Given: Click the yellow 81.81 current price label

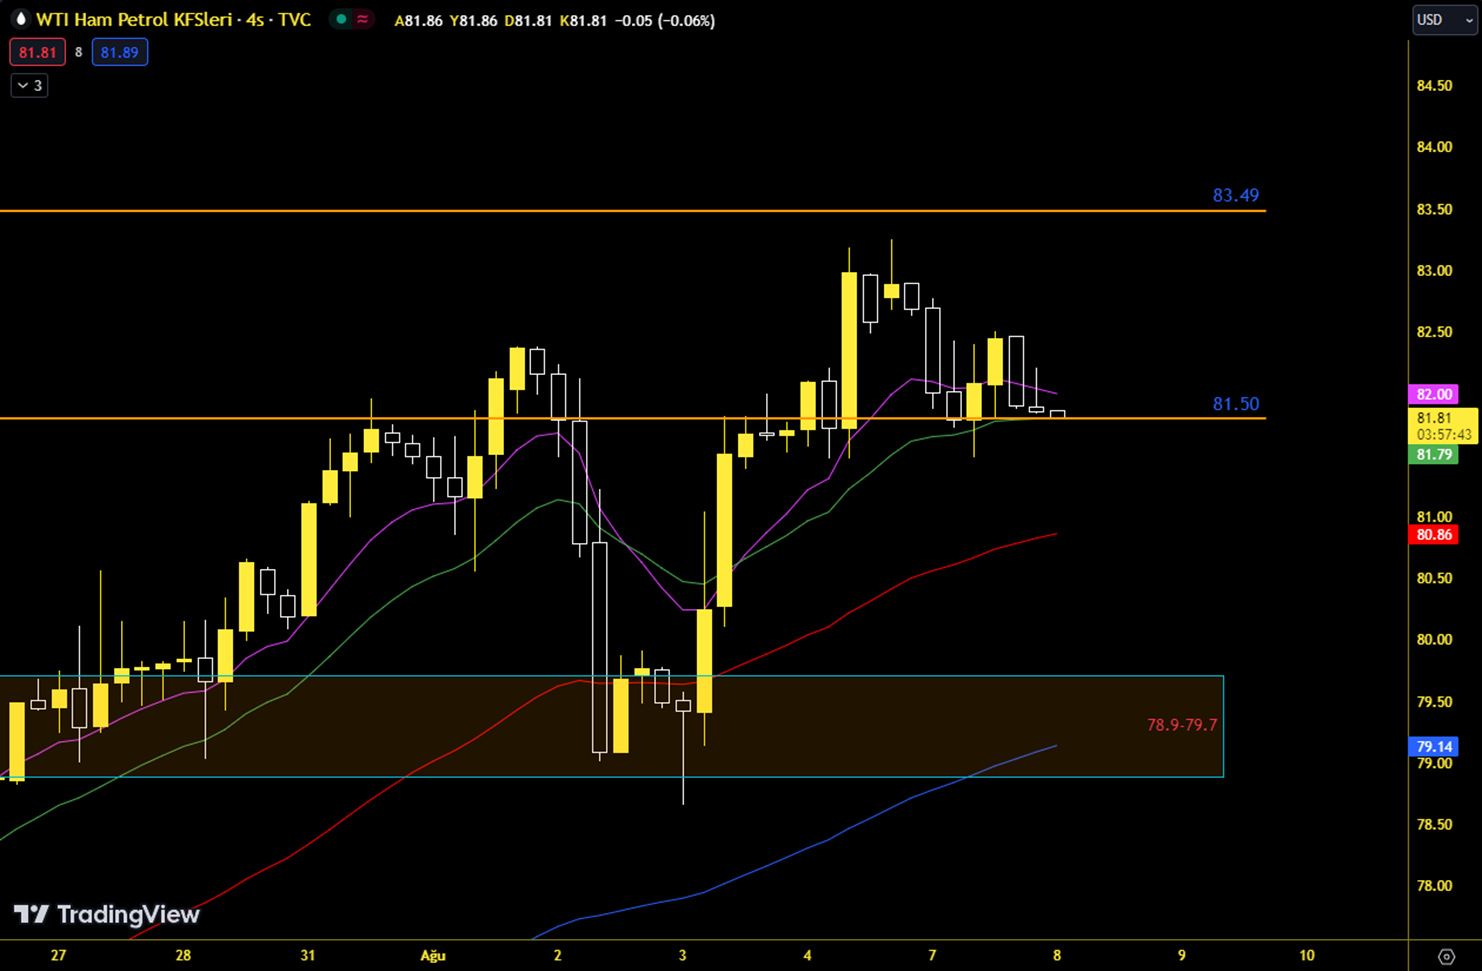Looking at the screenshot, I should click(1442, 426).
